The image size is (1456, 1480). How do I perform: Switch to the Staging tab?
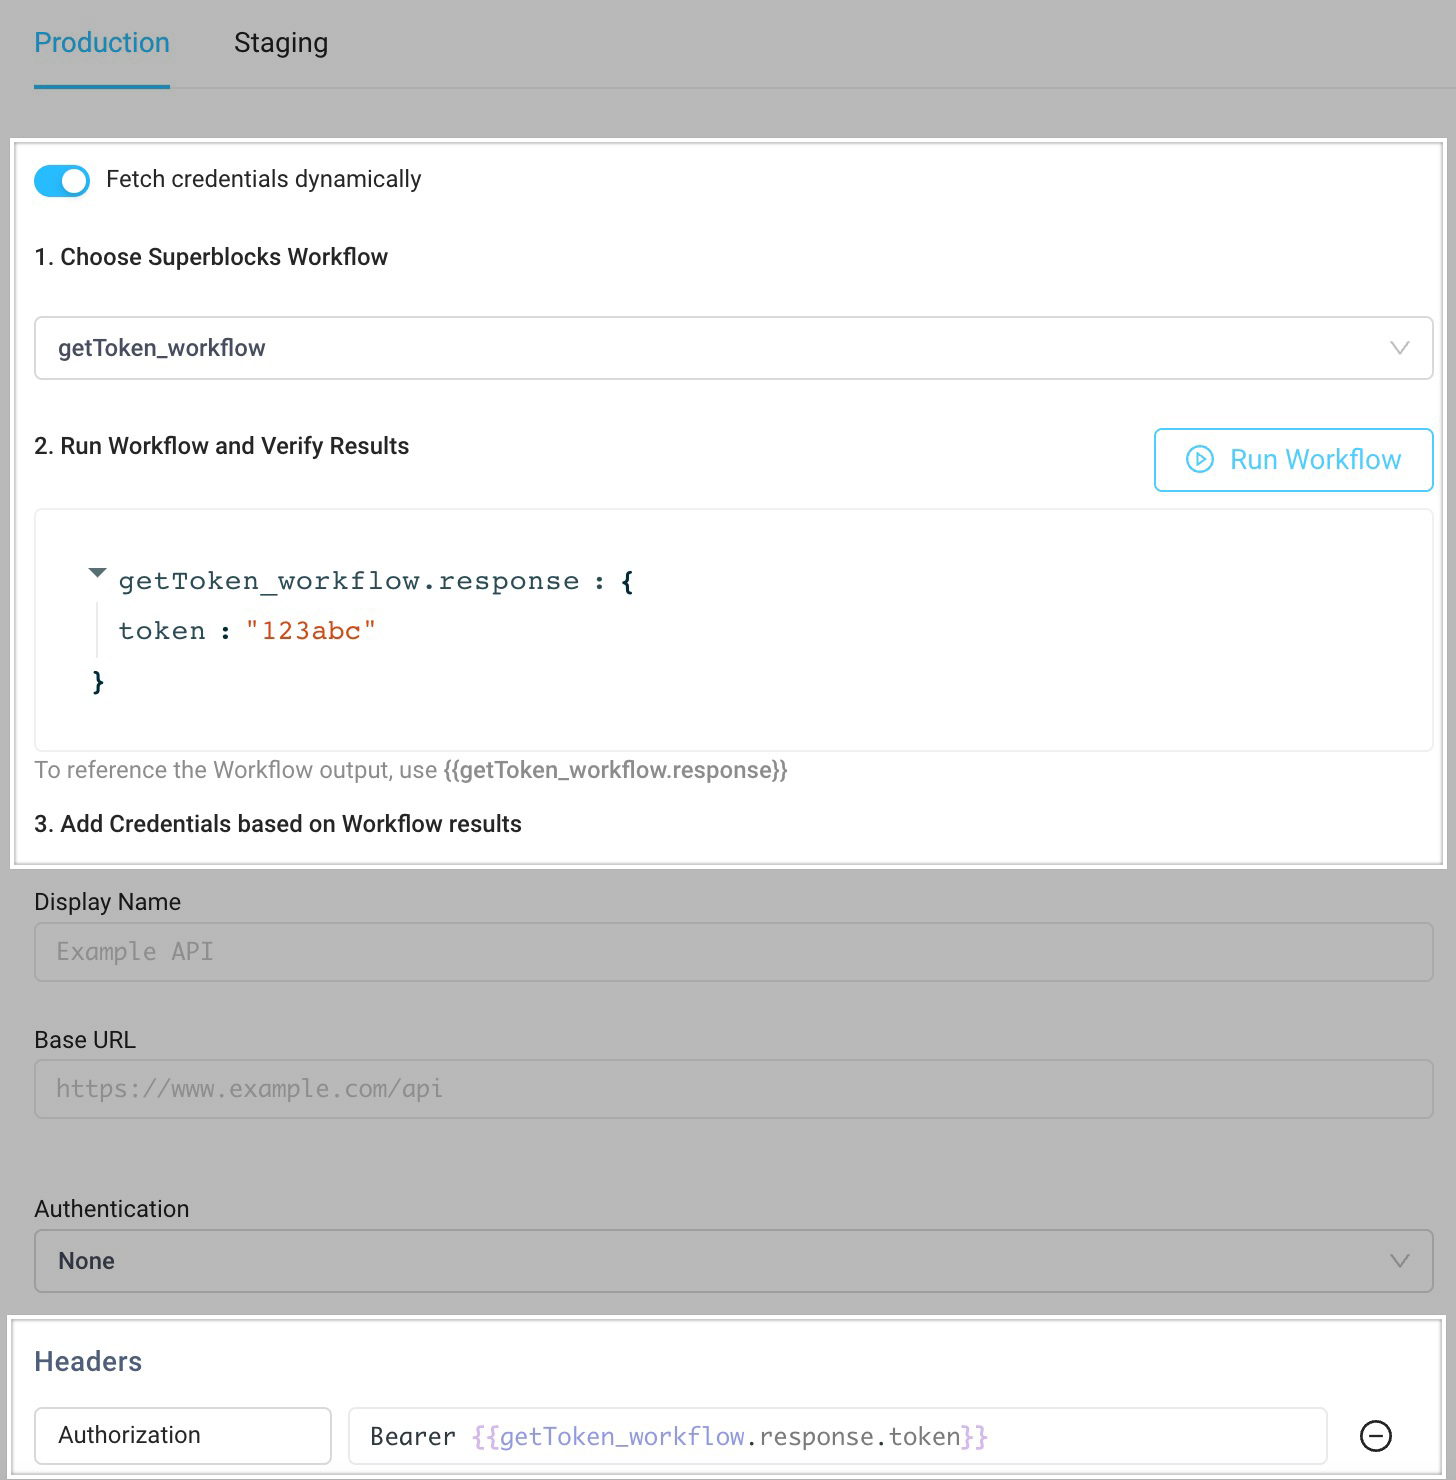click(x=281, y=42)
